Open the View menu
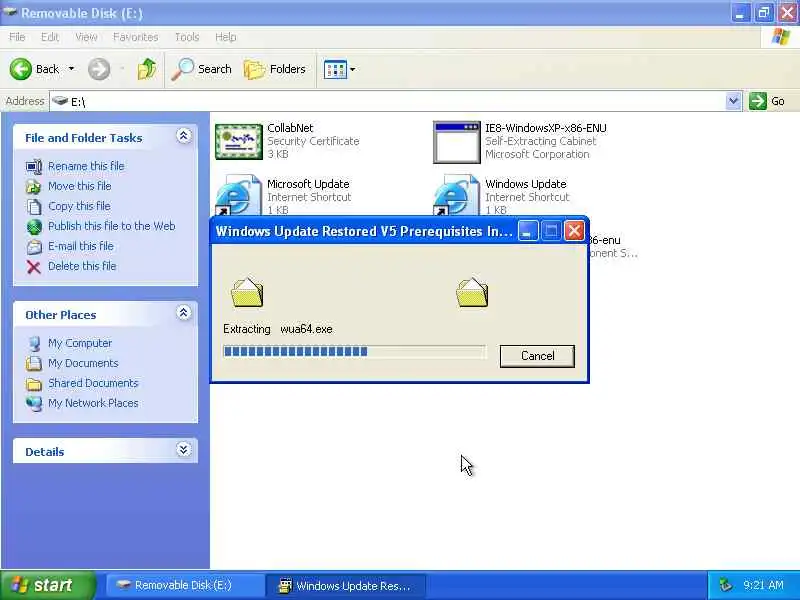800x600 pixels. click(86, 37)
